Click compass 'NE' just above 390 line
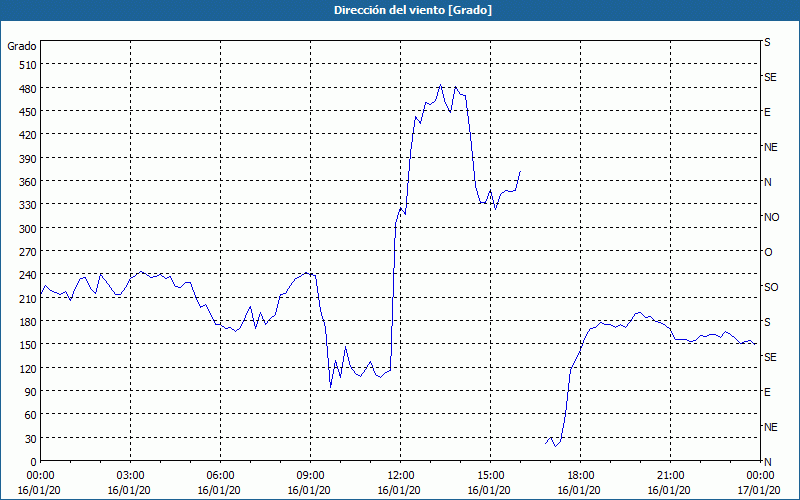This screenshot has width=800, height=500. pos(770,147)
